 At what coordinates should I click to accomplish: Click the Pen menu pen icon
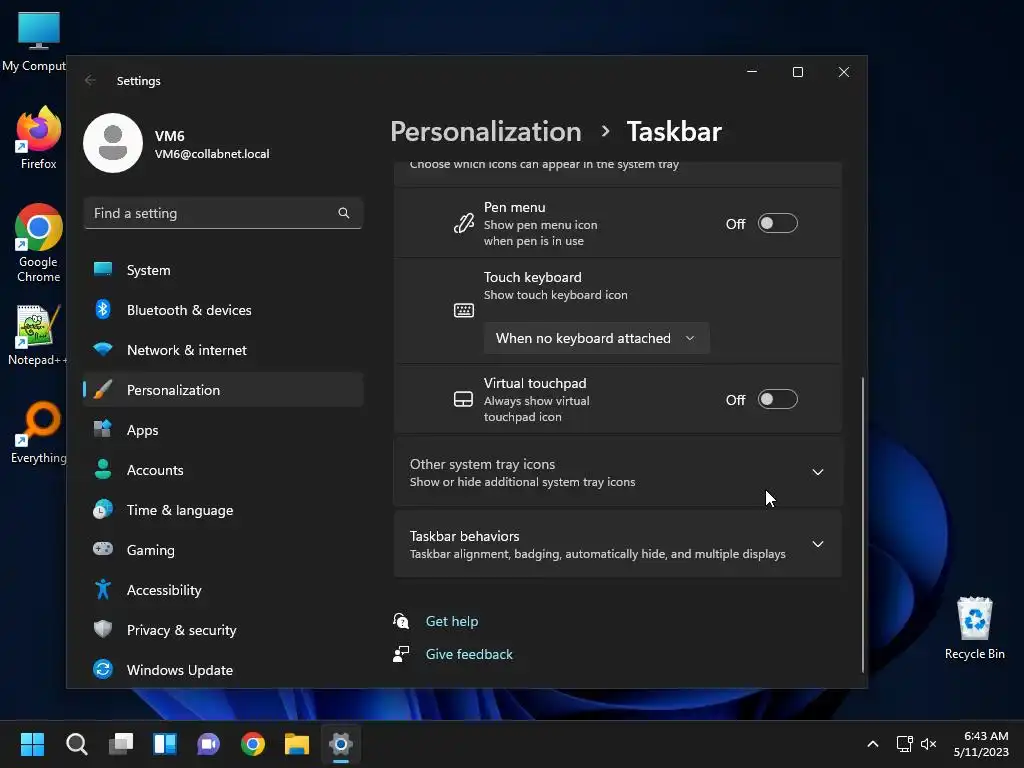[x=464, y=223]
